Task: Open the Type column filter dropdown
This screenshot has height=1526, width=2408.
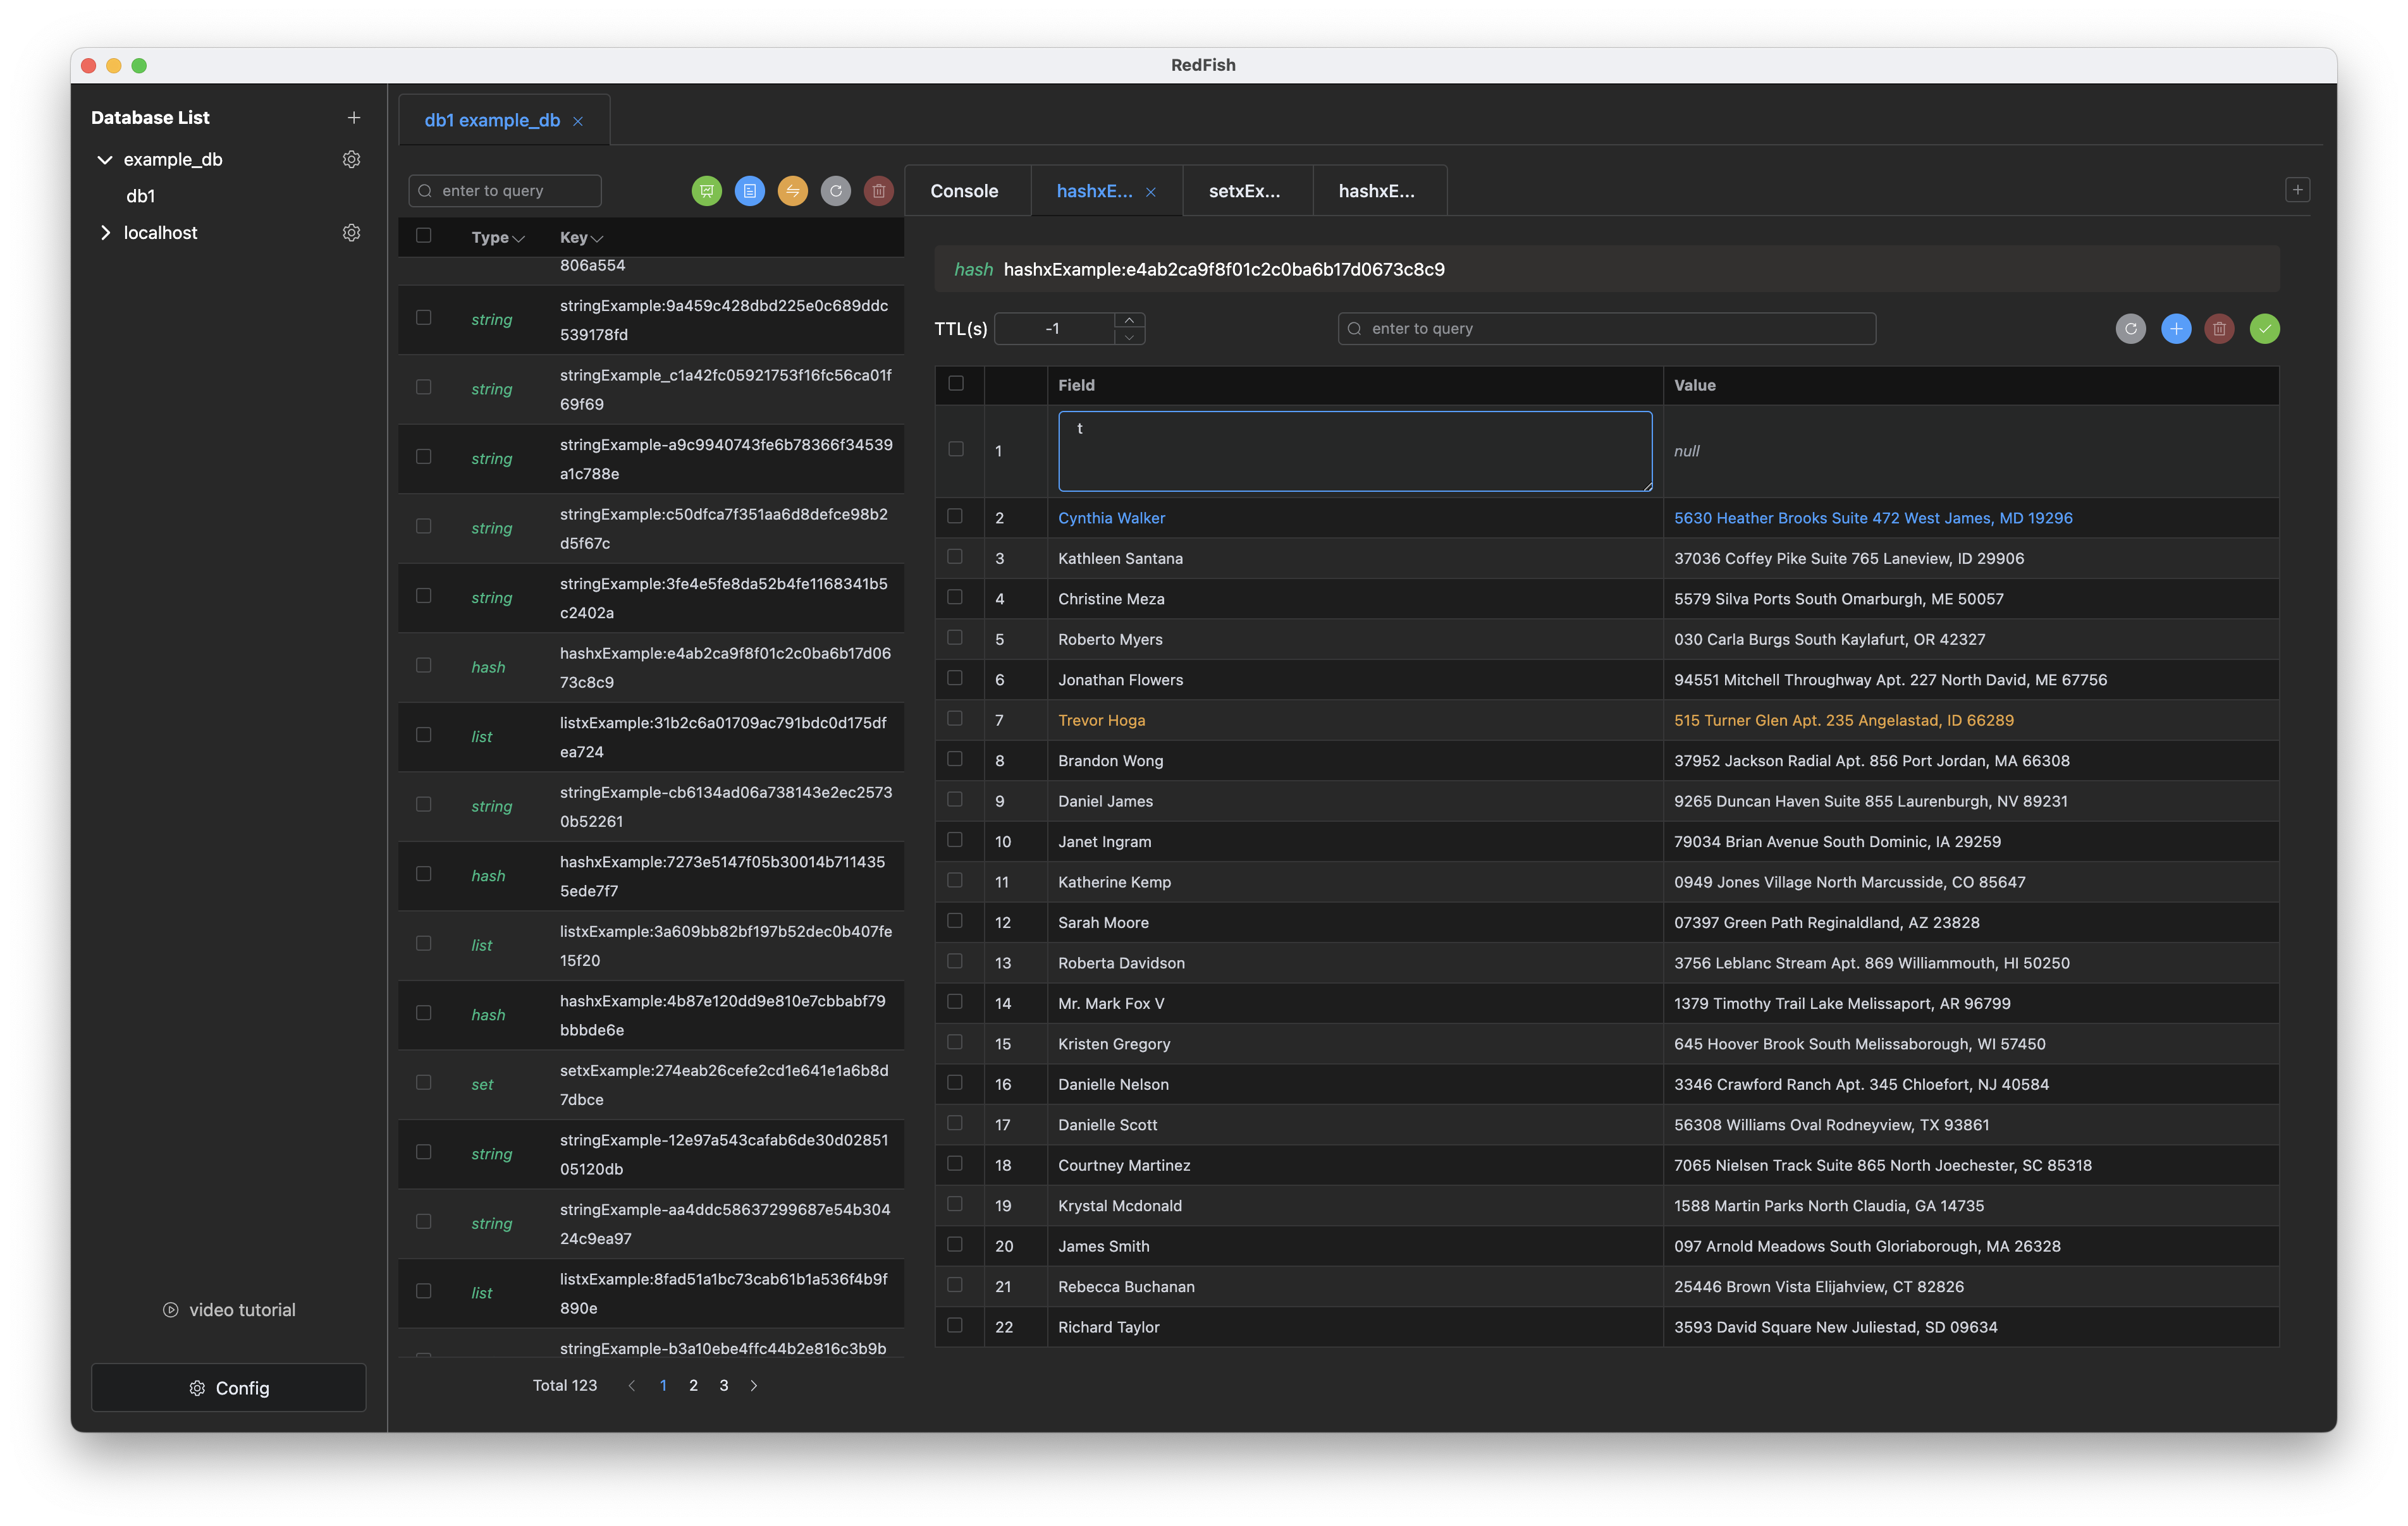Action: point(518,238)
